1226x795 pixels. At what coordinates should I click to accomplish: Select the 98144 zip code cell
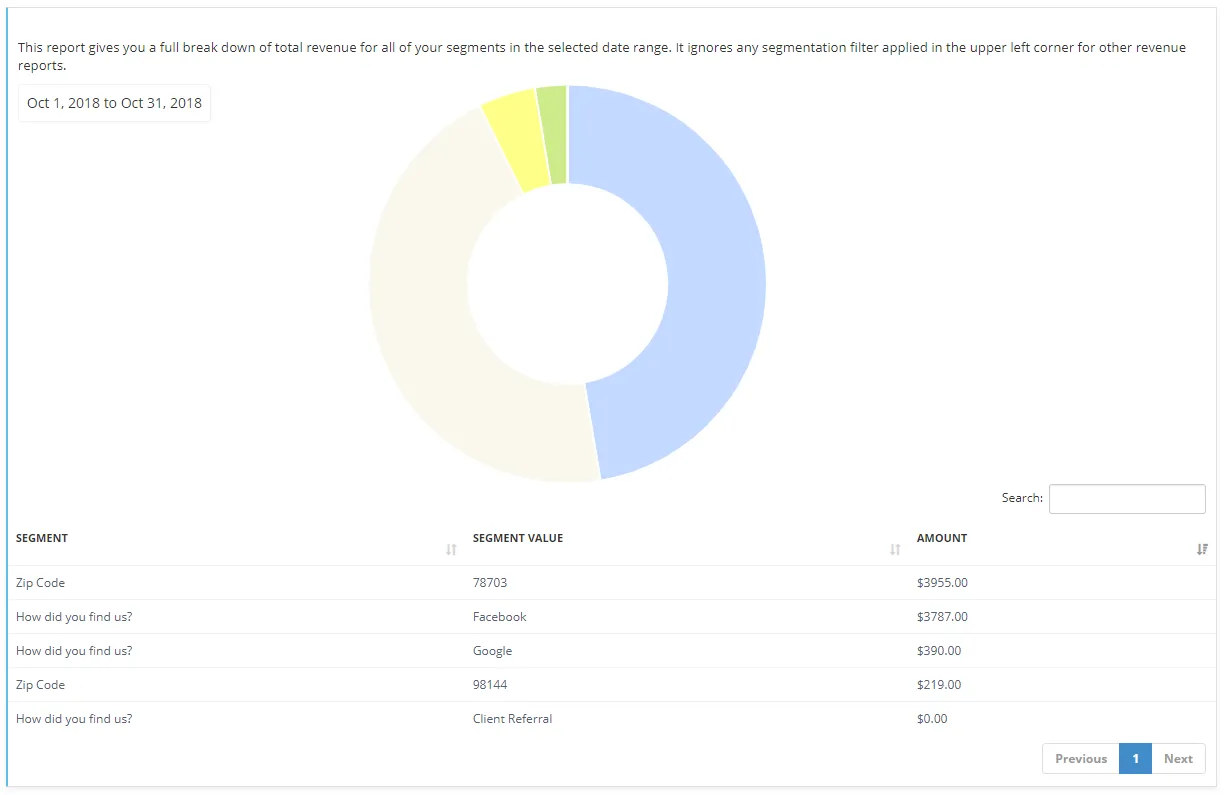490,685
